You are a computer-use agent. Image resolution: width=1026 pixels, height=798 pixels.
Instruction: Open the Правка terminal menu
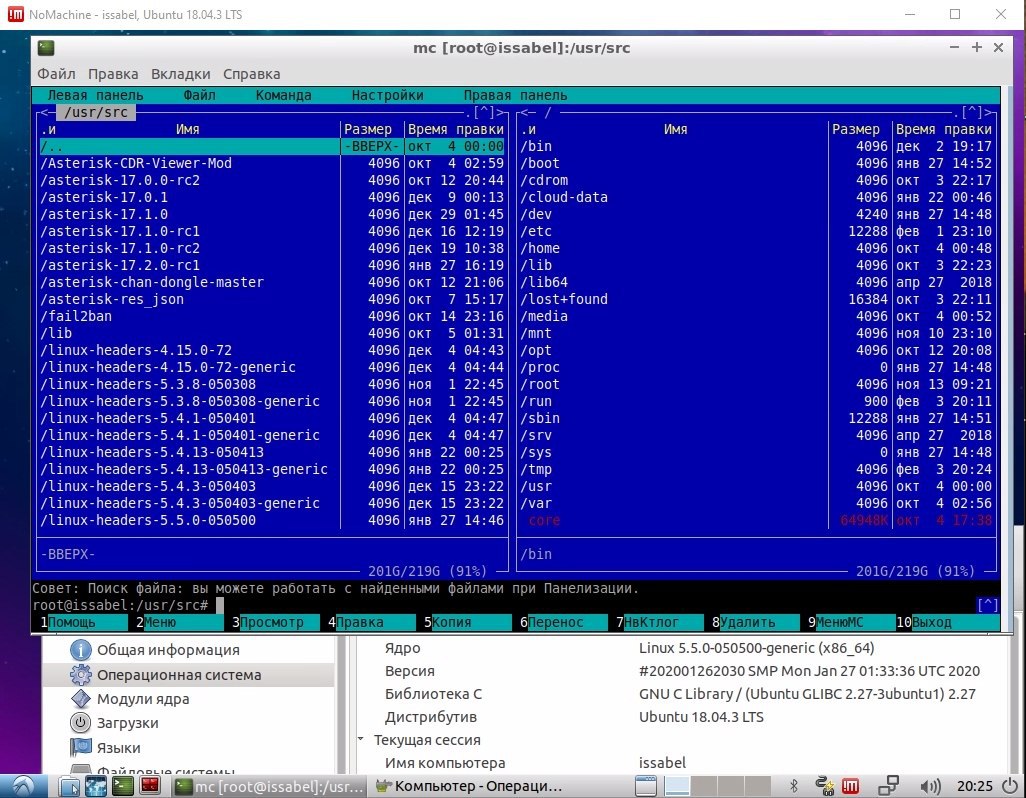(113, 74)
